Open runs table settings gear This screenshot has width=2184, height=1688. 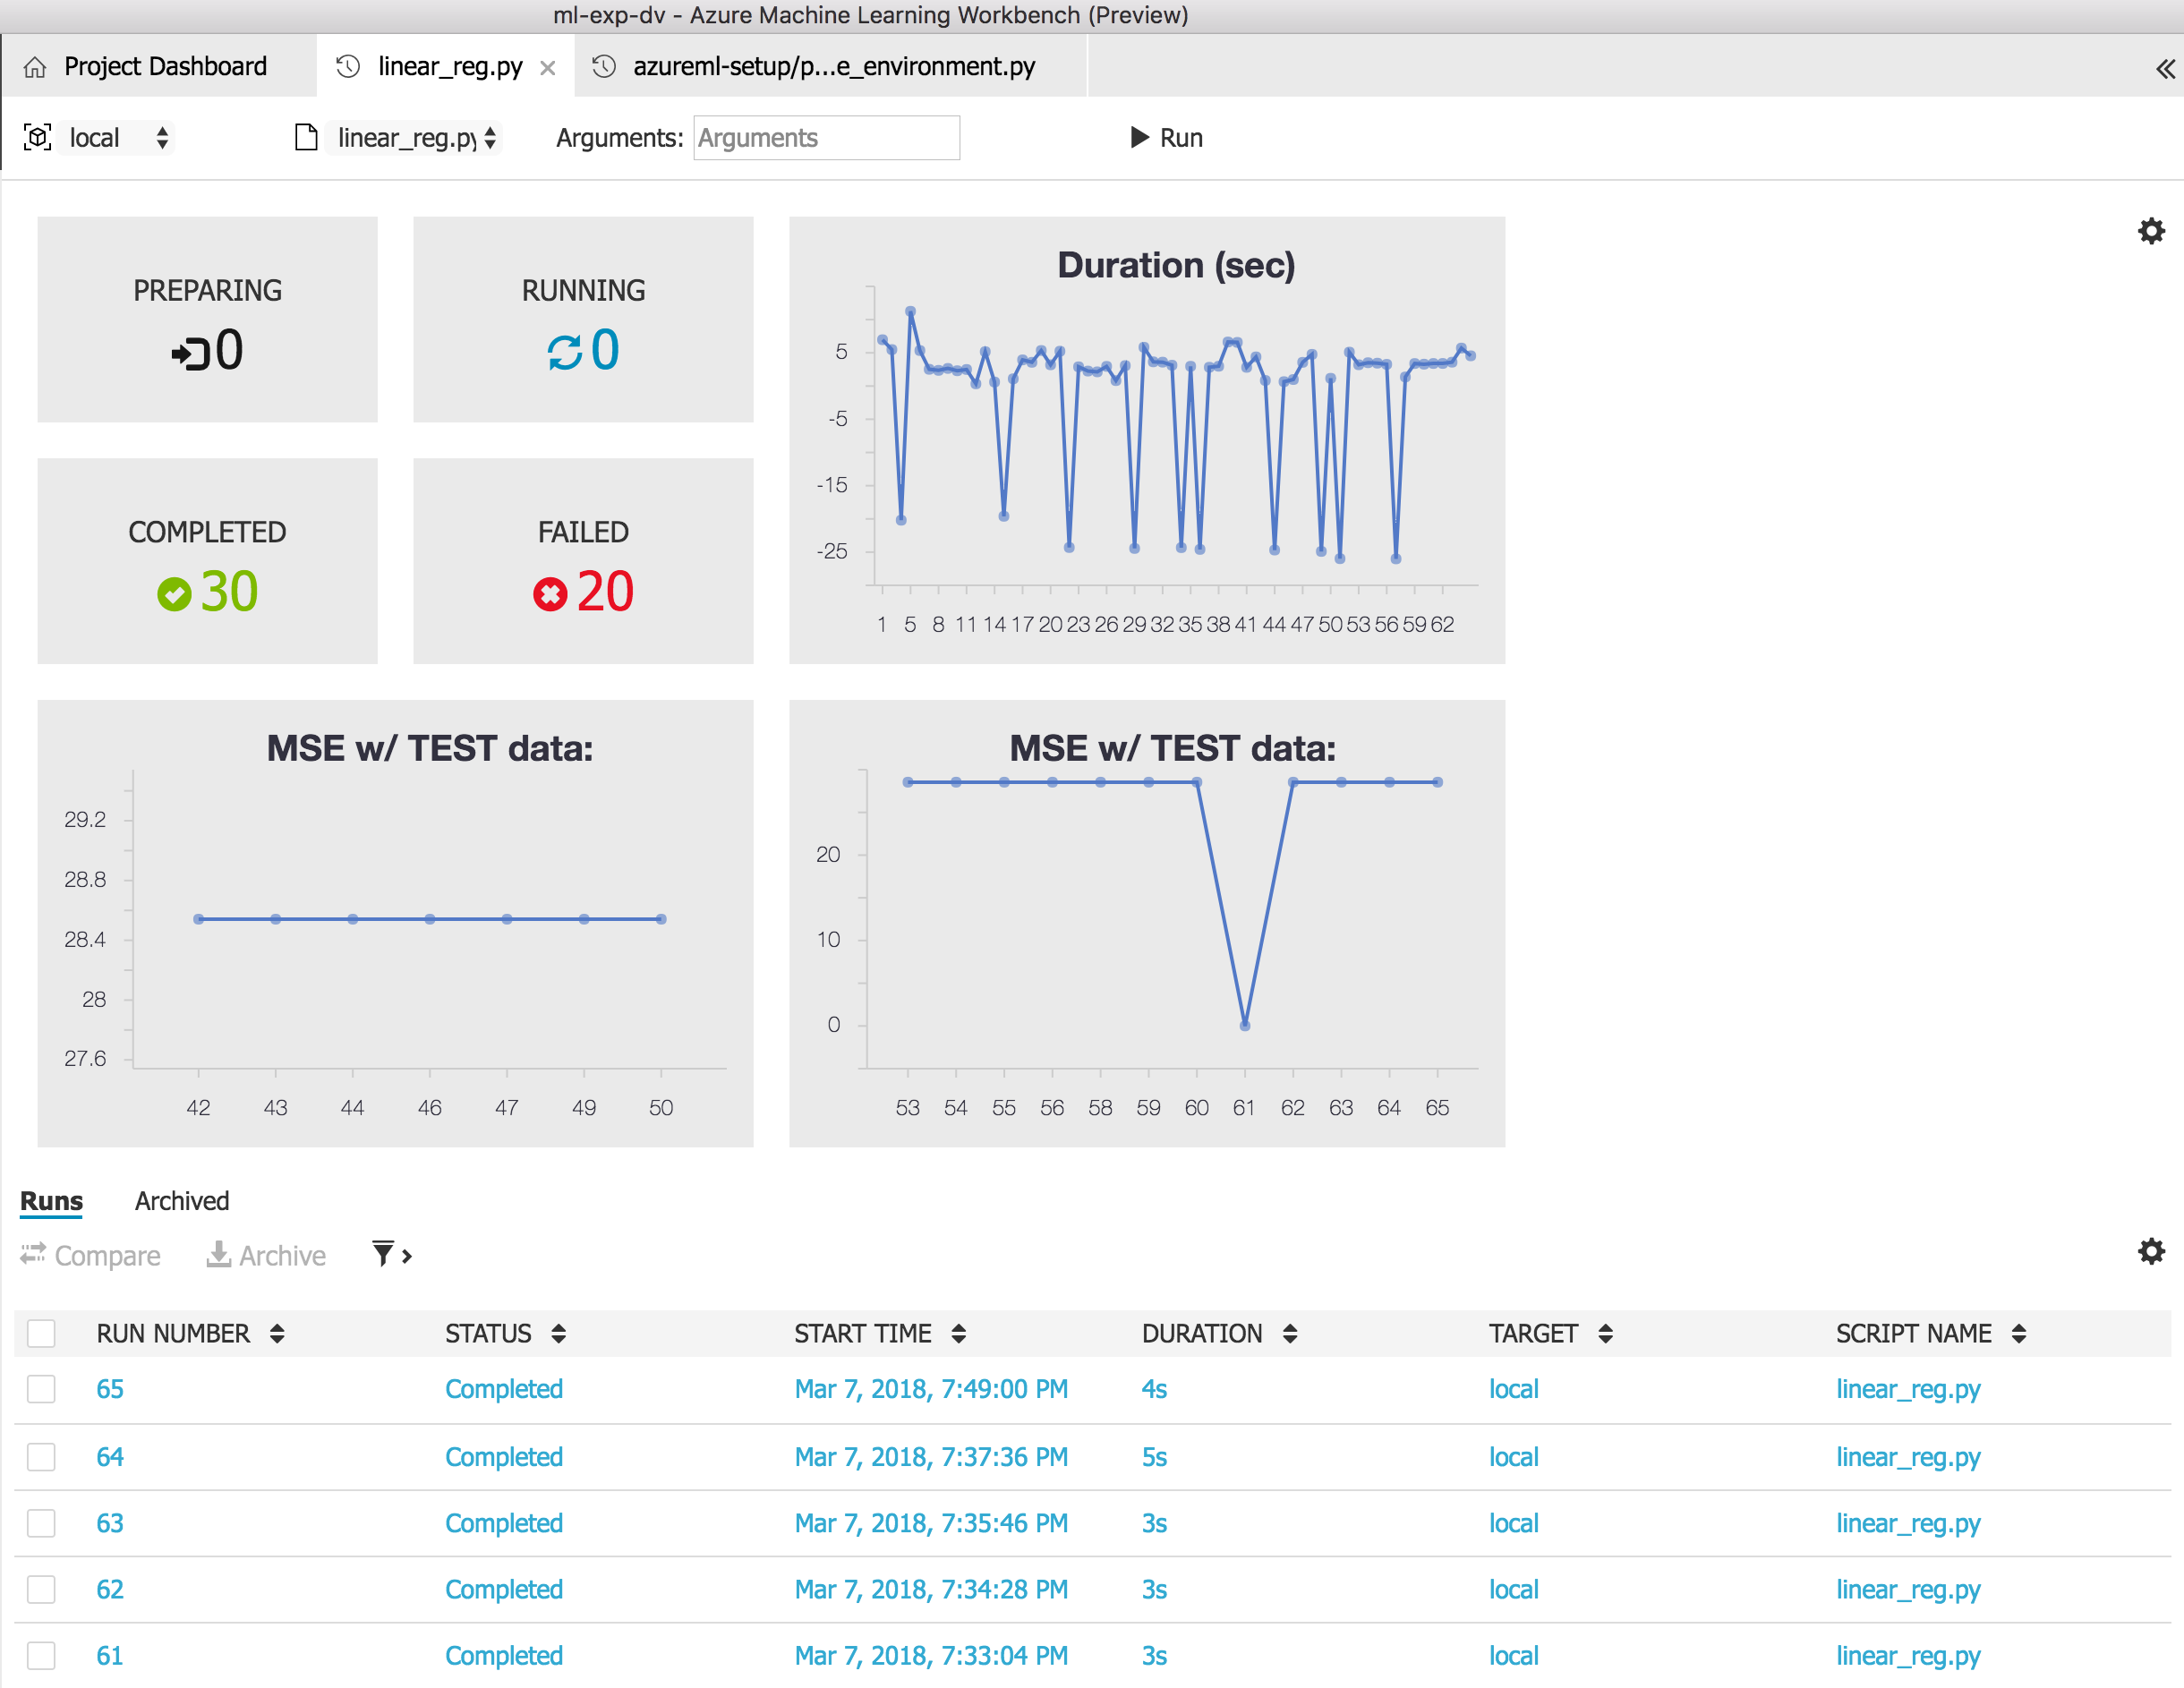[x=2150, y=1251]
